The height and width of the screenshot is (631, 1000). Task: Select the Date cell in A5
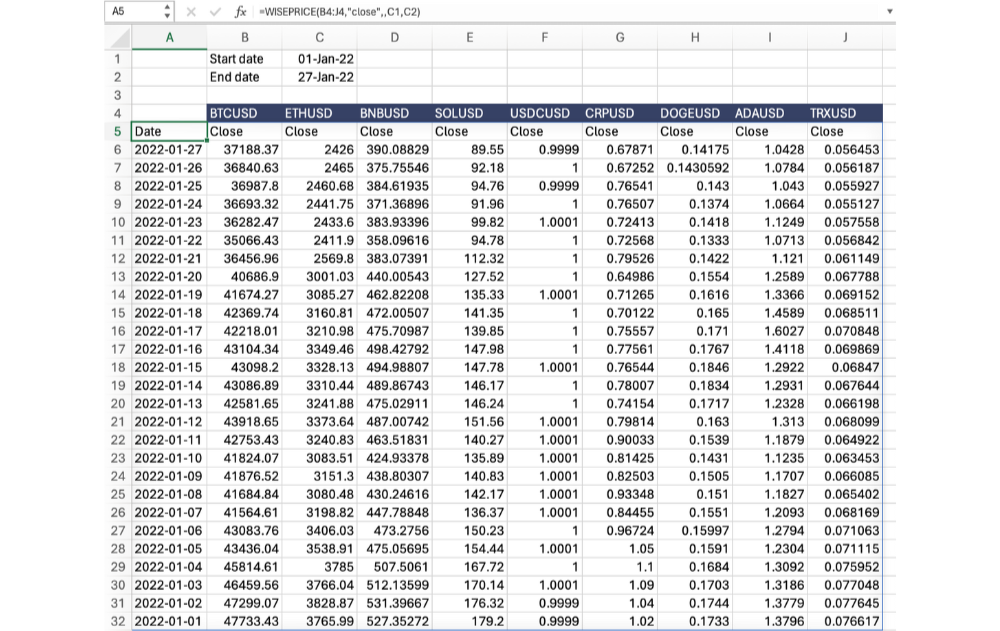pos(168,131)
